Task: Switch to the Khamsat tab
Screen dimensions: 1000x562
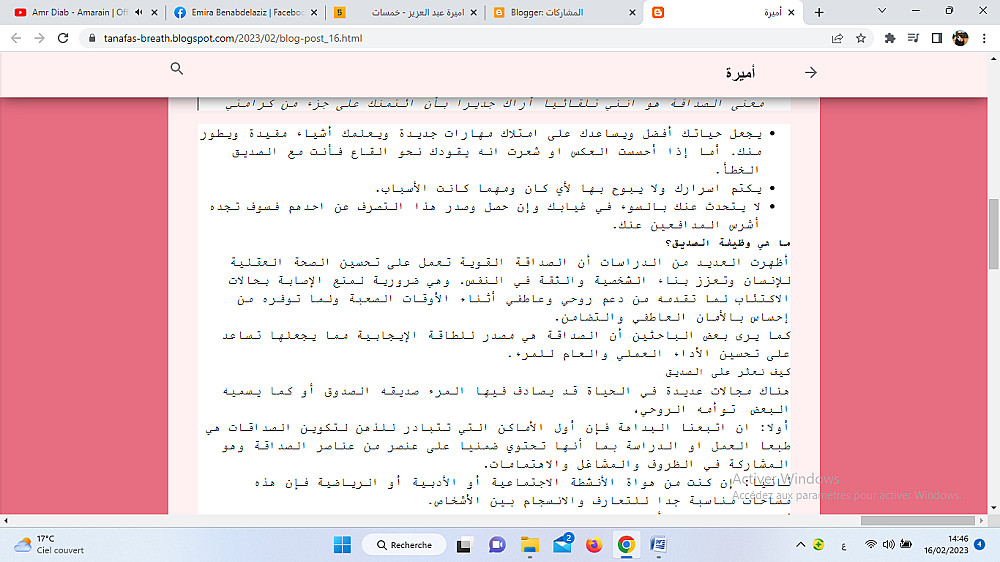Action: (406, 12)
